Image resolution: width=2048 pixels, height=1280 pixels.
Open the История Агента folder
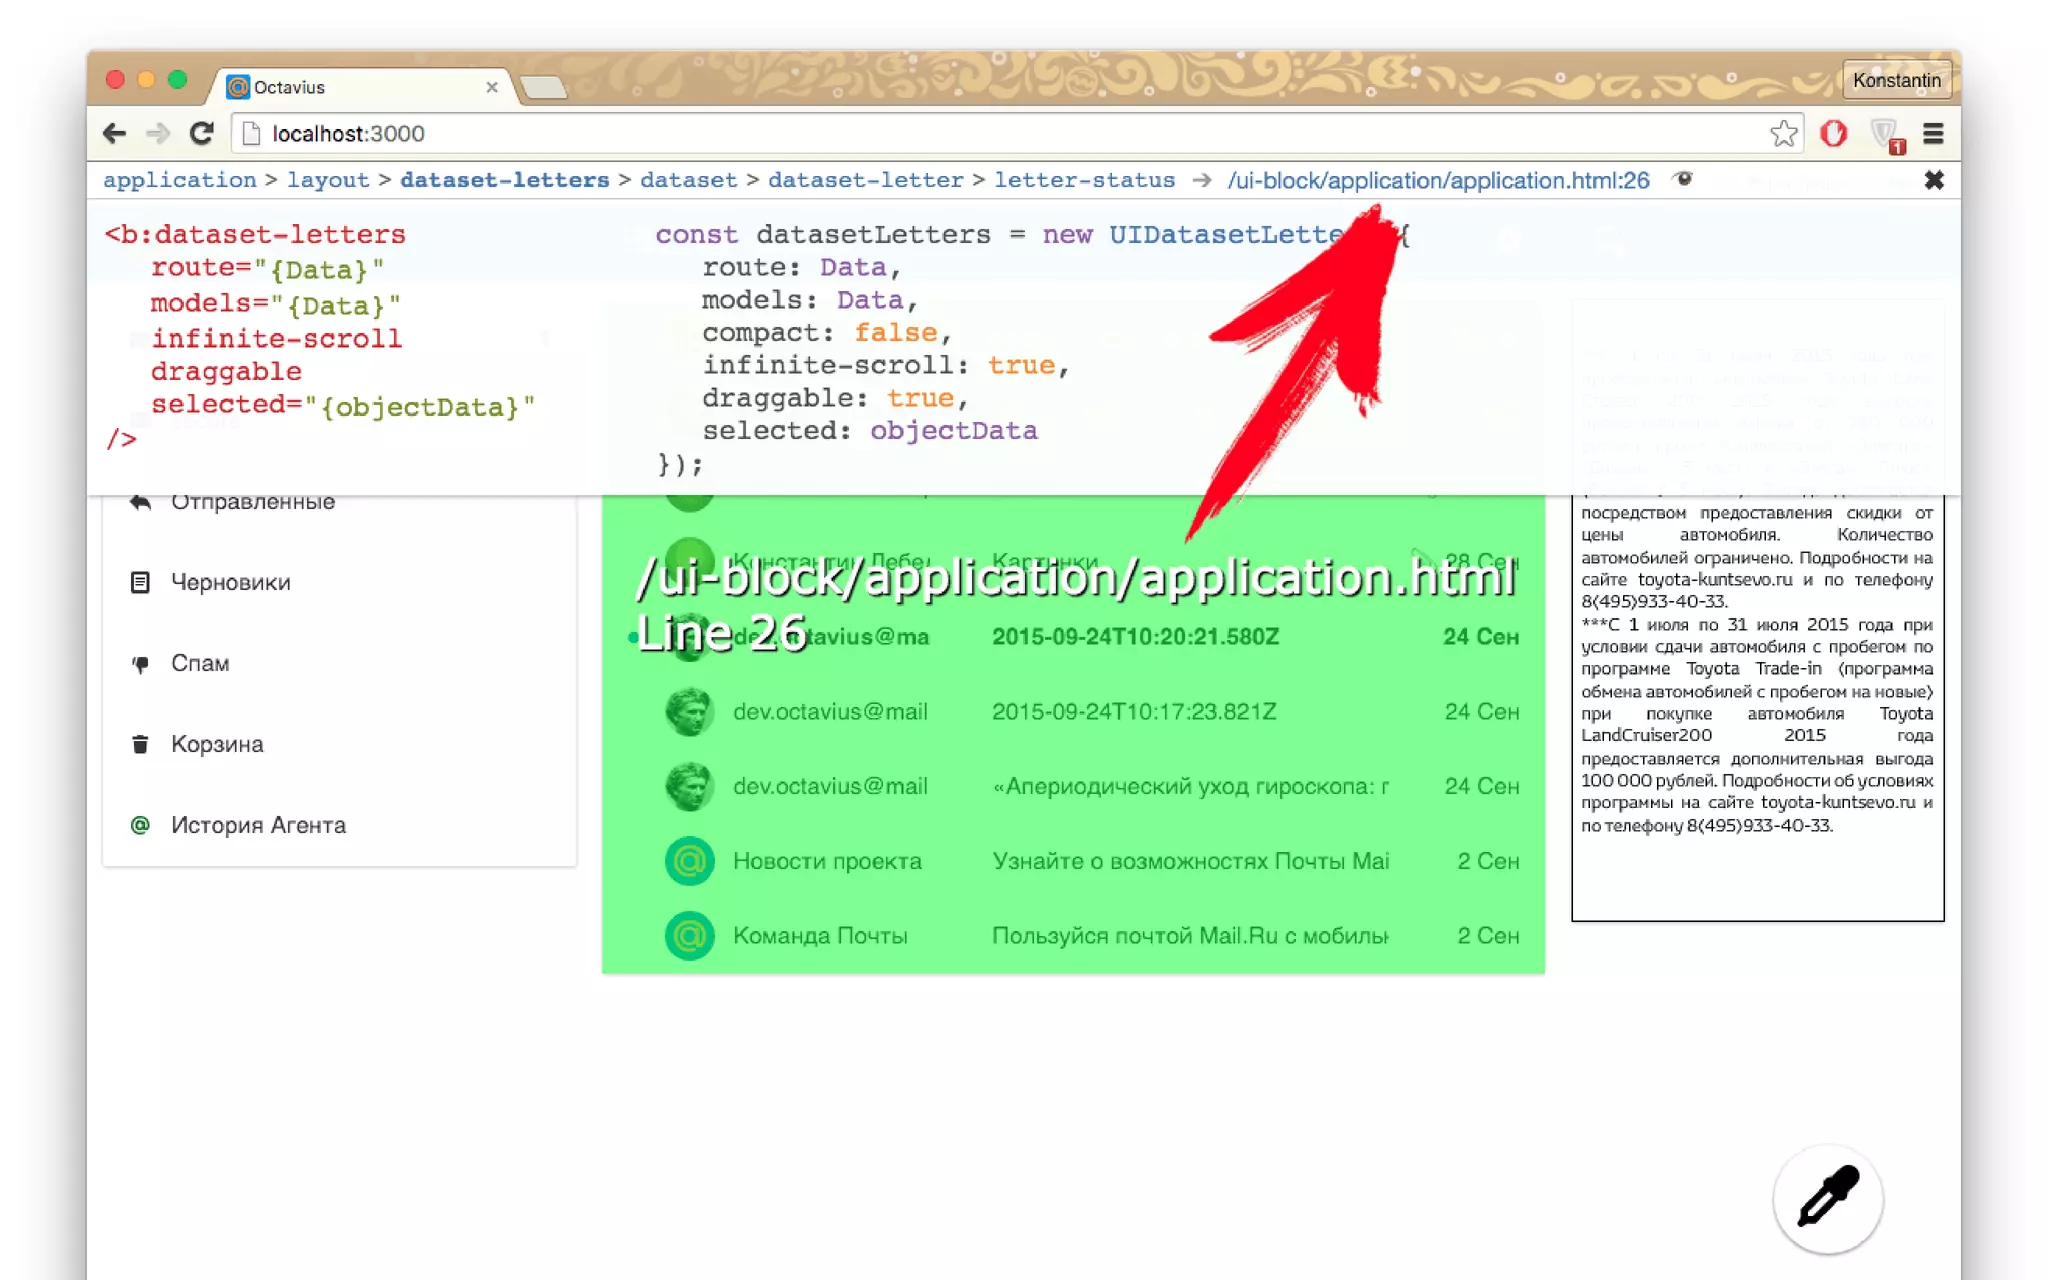(258, 825)
